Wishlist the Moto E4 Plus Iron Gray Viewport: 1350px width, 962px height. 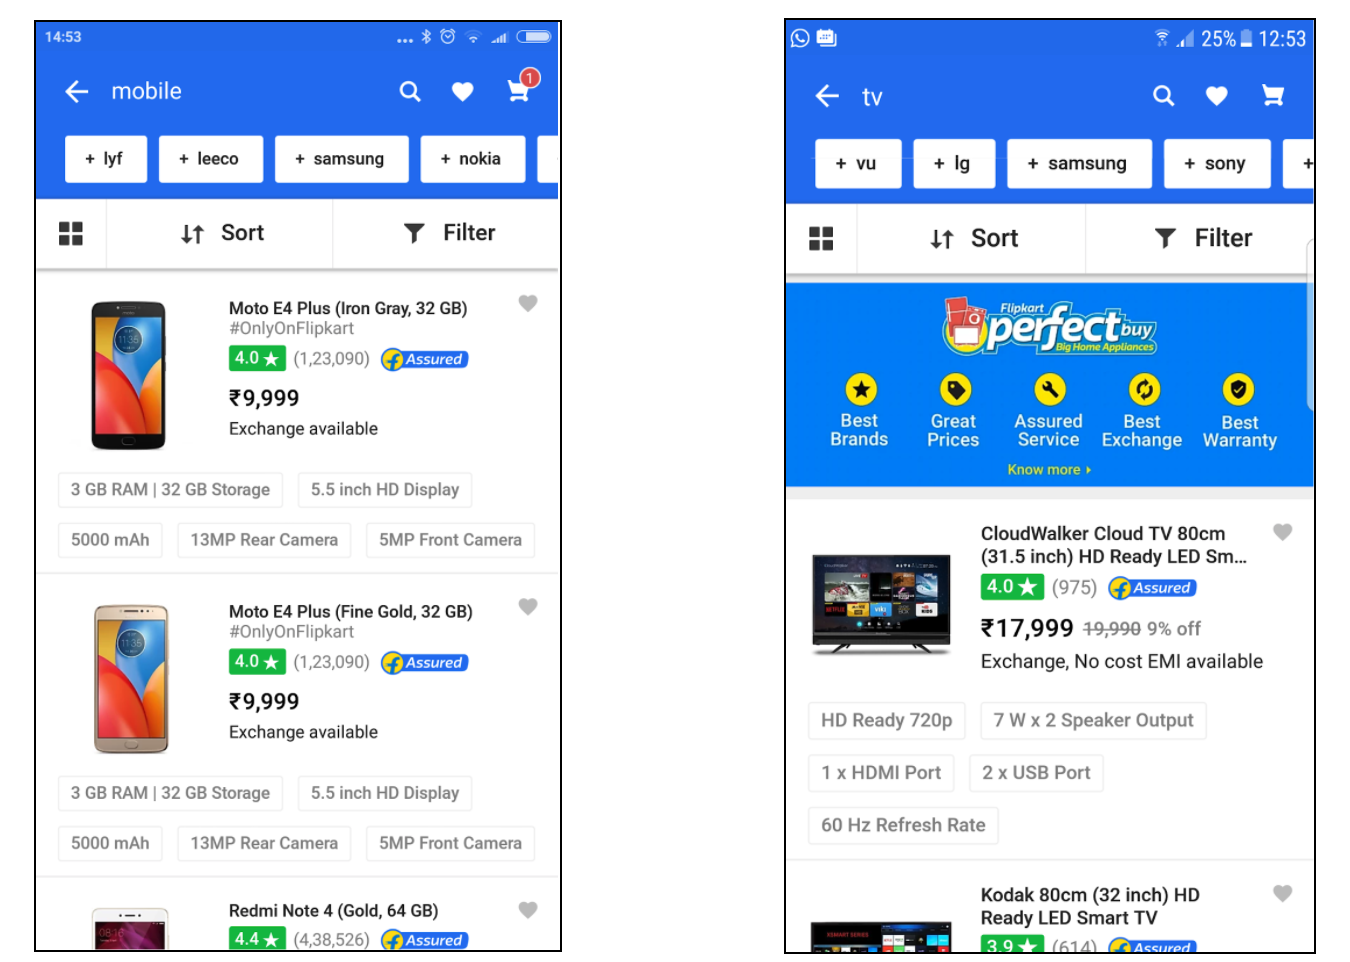tap(528, 303)
